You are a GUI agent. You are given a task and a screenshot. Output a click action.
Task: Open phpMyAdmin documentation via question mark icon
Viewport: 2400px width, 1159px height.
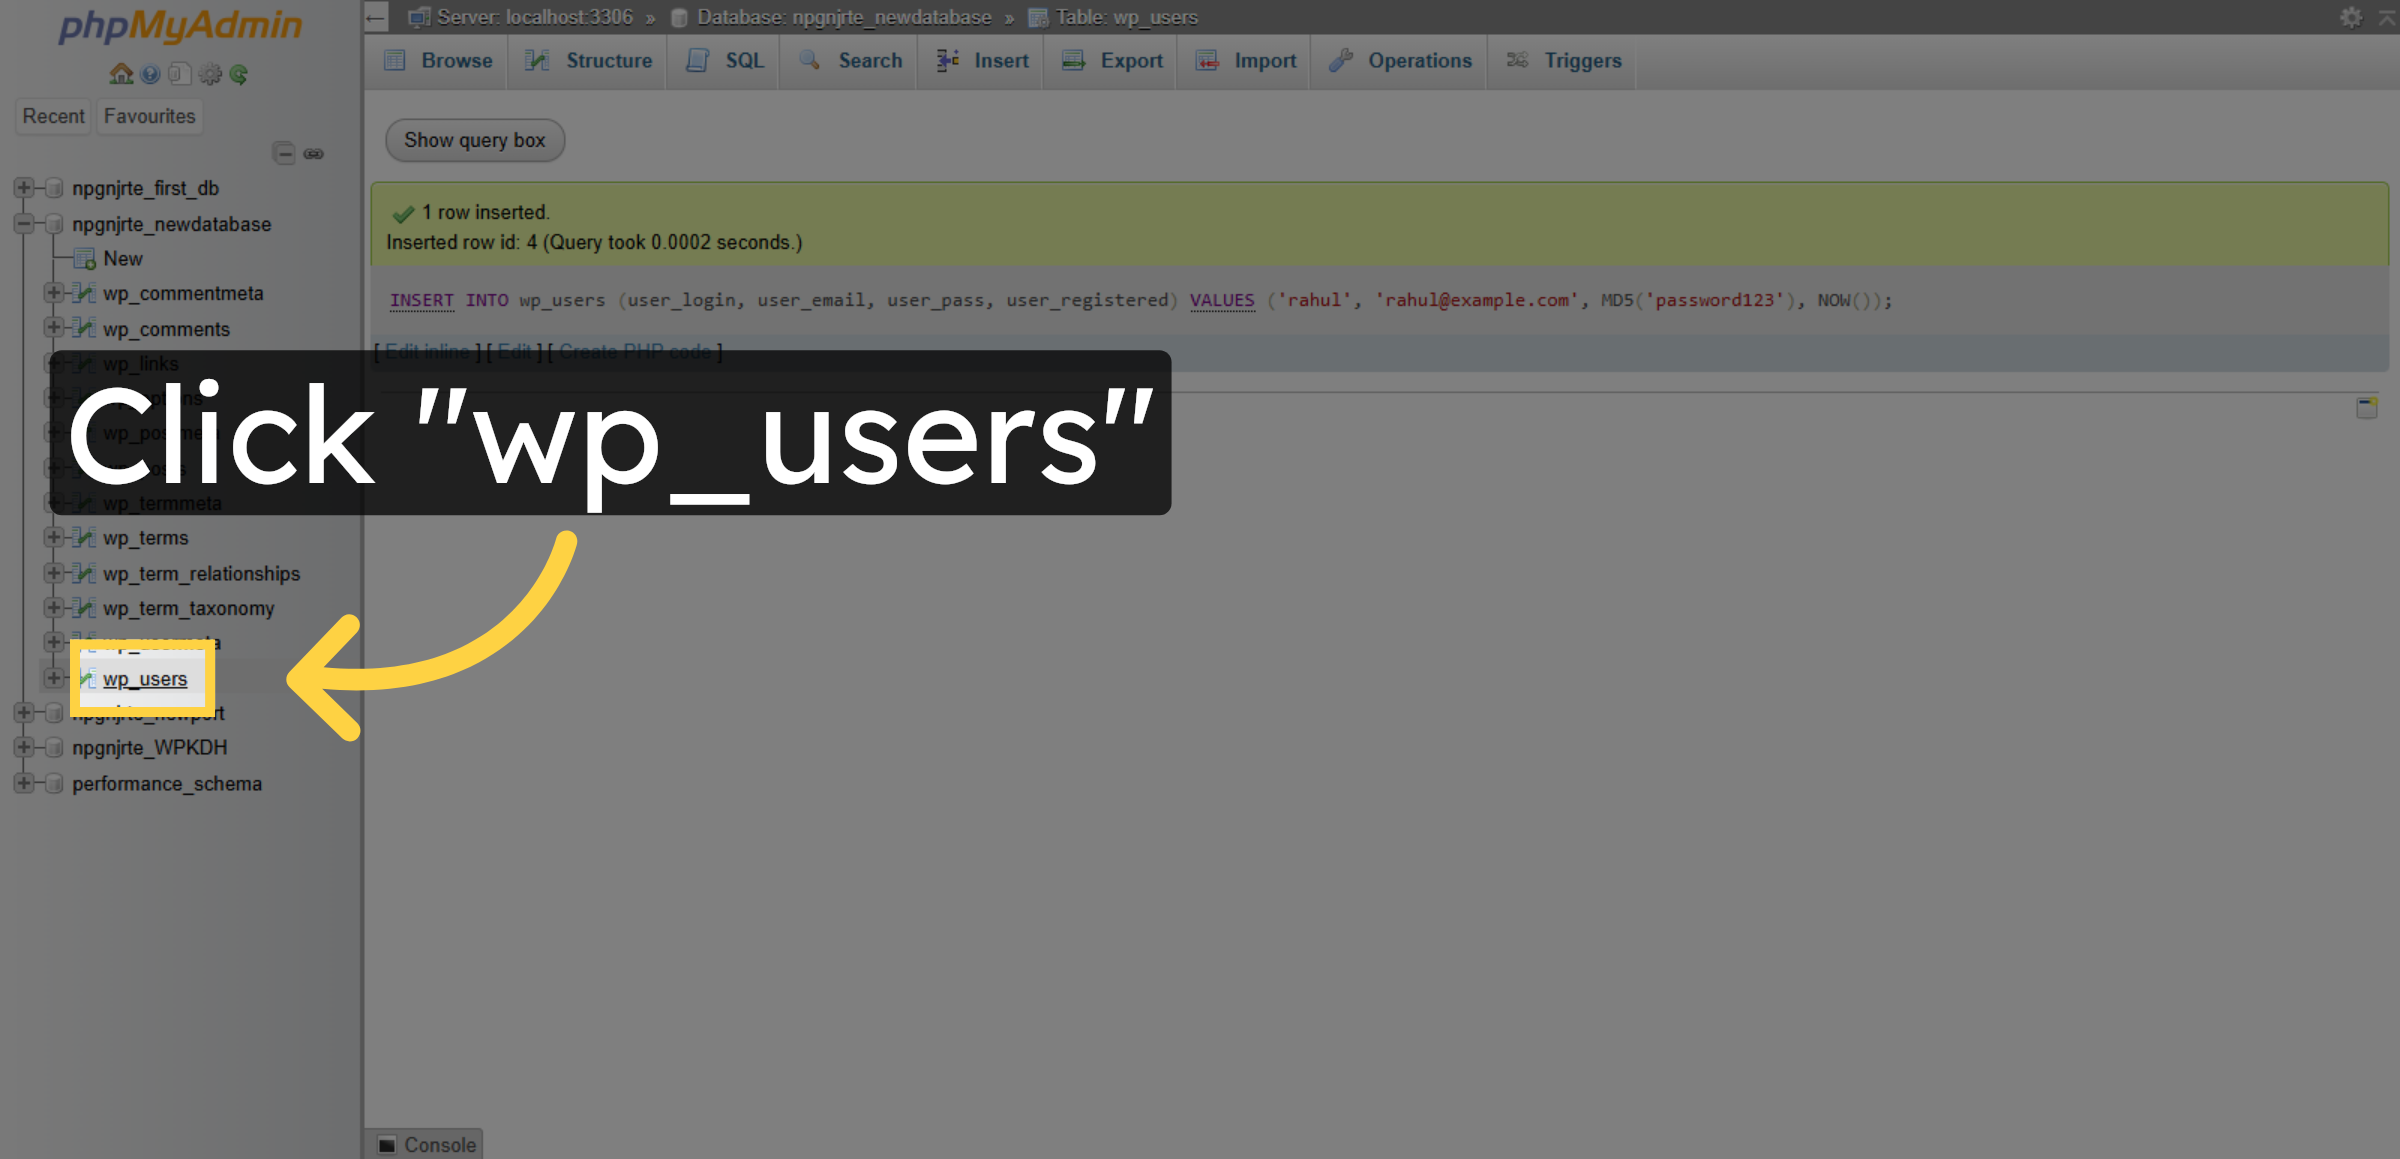click(150, 74)
